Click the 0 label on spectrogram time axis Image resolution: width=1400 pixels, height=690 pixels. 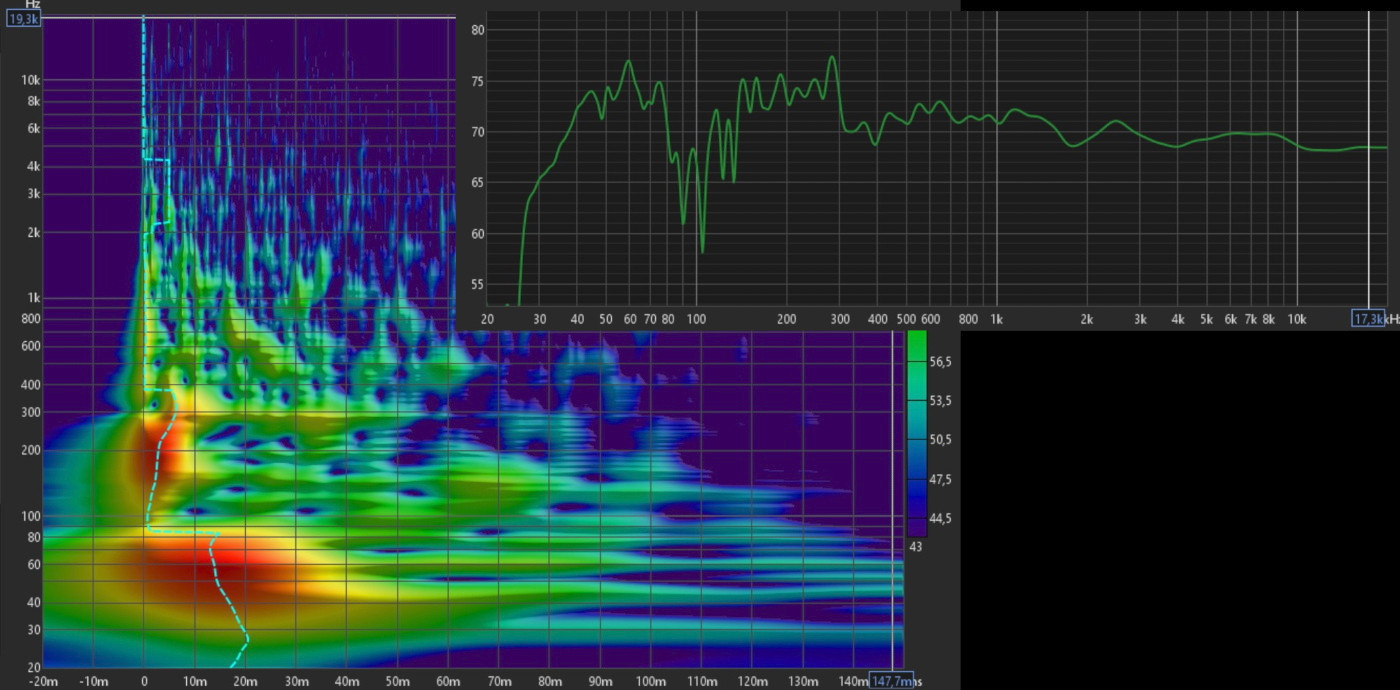coord(144,681)
